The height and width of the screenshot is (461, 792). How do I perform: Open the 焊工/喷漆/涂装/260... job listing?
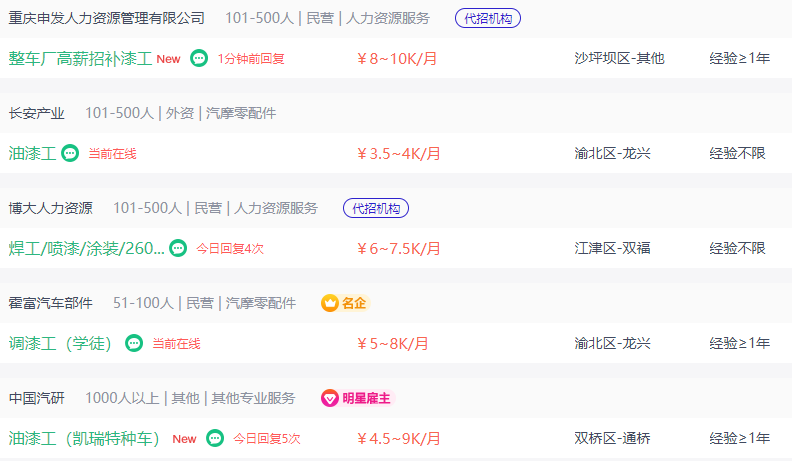pyautogui.click(x=86, y=248)
